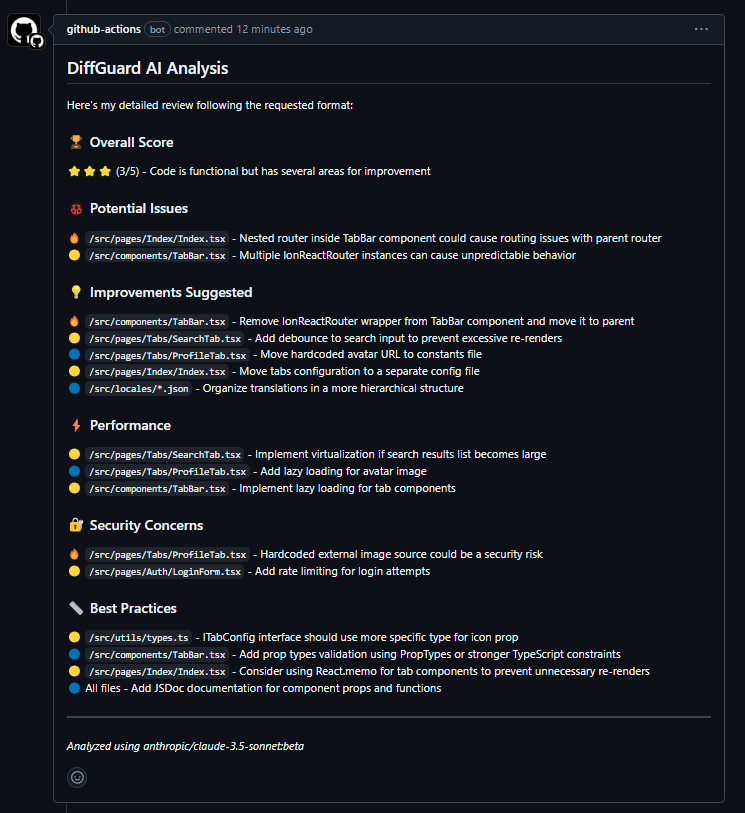Click the github-actions avatar icon
The image size is (745, 813).
25,31
